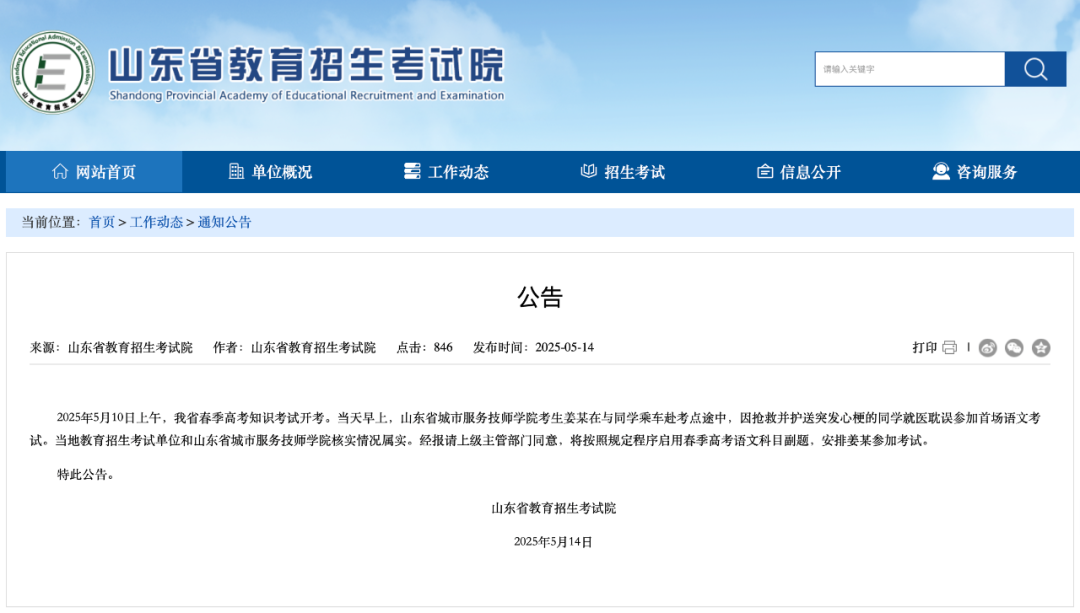
Task: Click the search magnifier icon
Action: tap(1034, 69)
